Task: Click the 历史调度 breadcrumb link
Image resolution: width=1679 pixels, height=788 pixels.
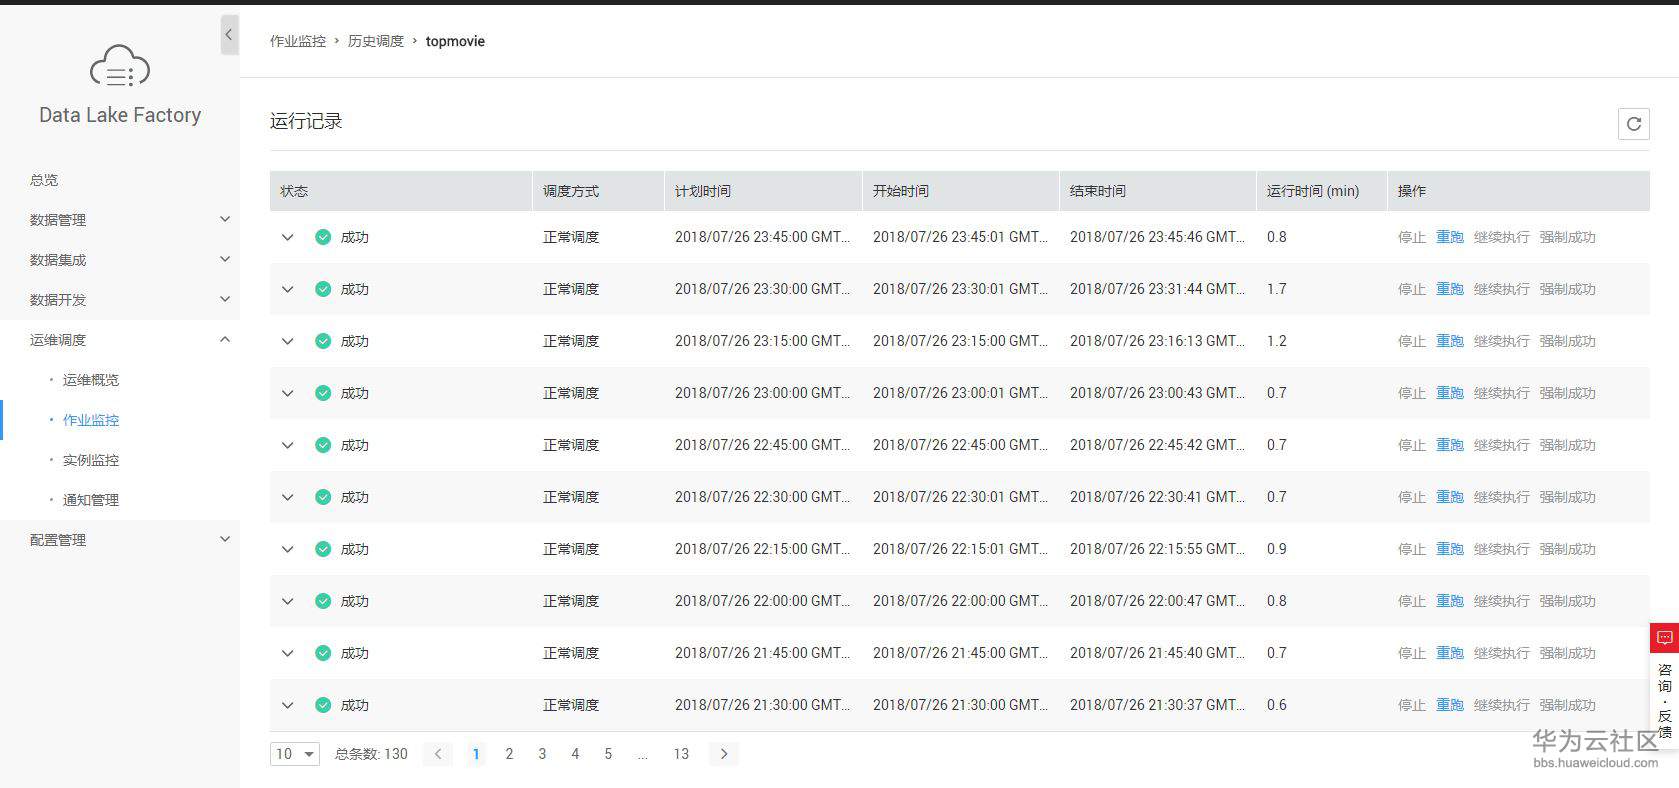Action: (376, 41)
